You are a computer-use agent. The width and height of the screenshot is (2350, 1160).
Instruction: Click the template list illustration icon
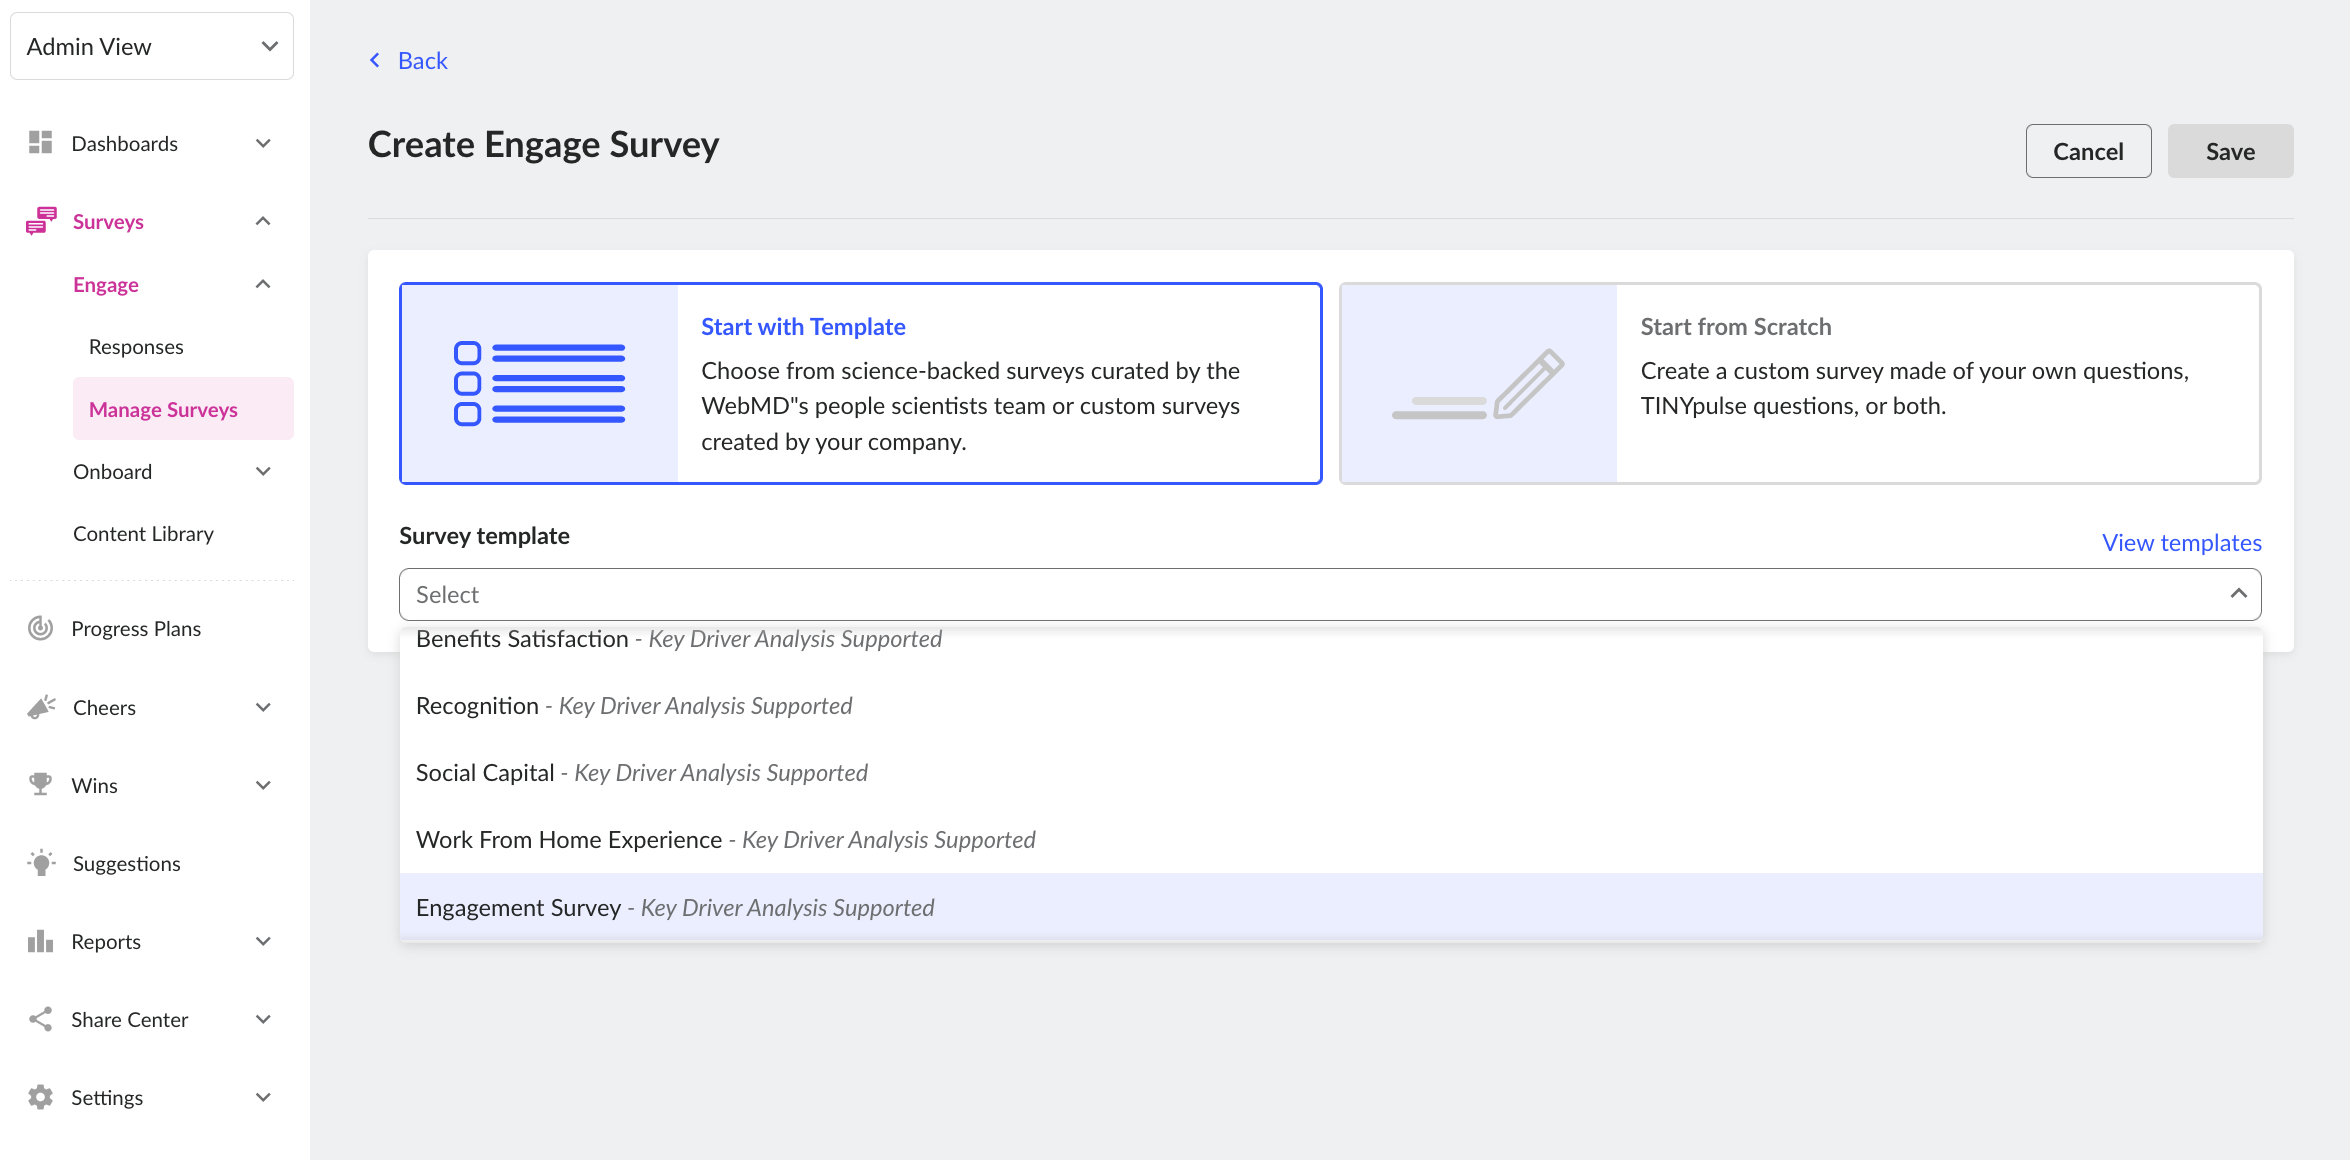point(539,384)
